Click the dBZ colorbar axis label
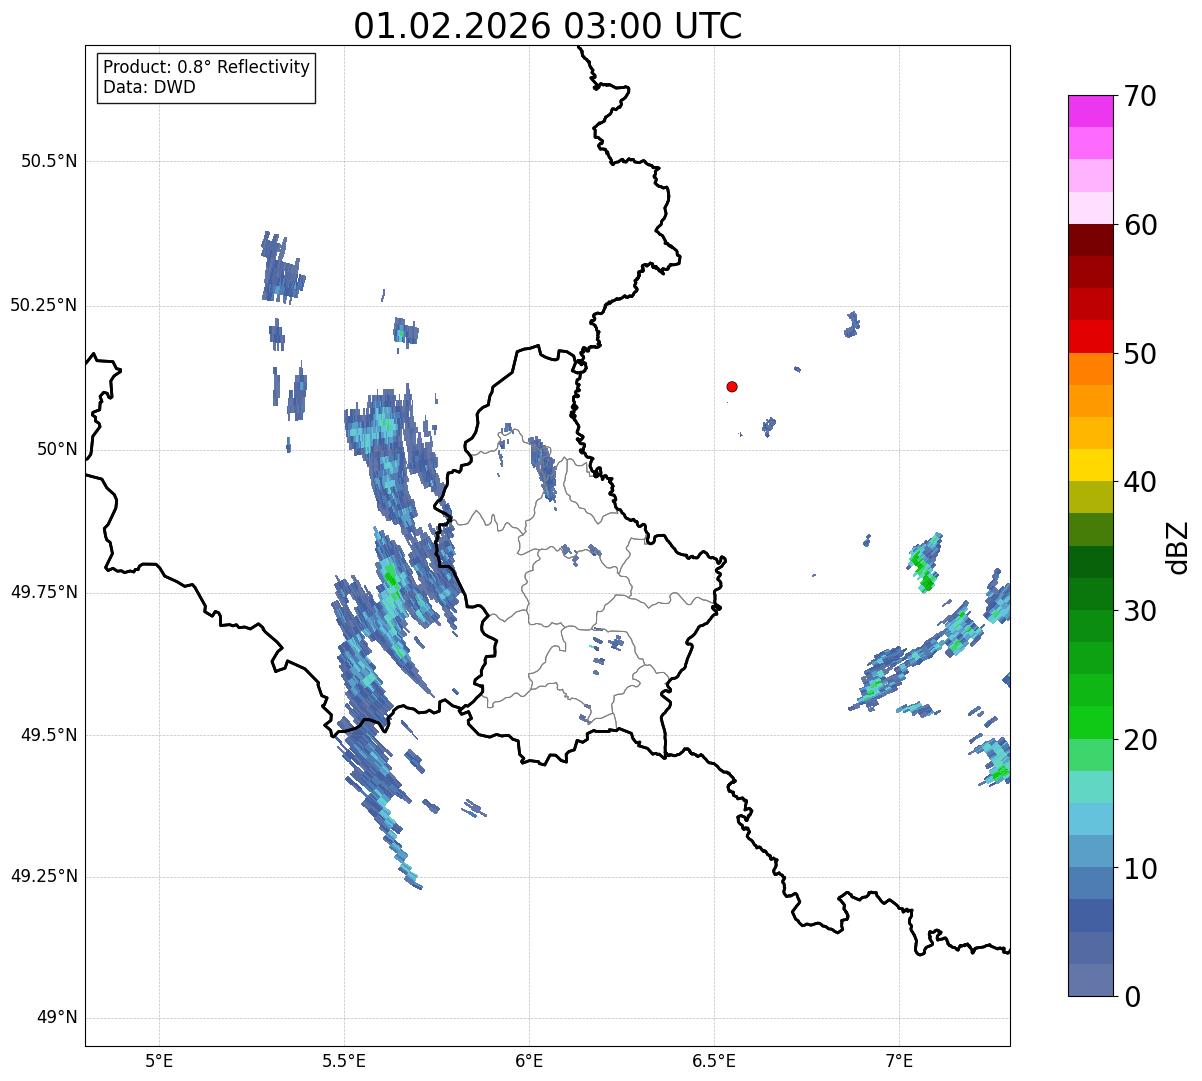1202x1081 pixels. click(1178, 546)
